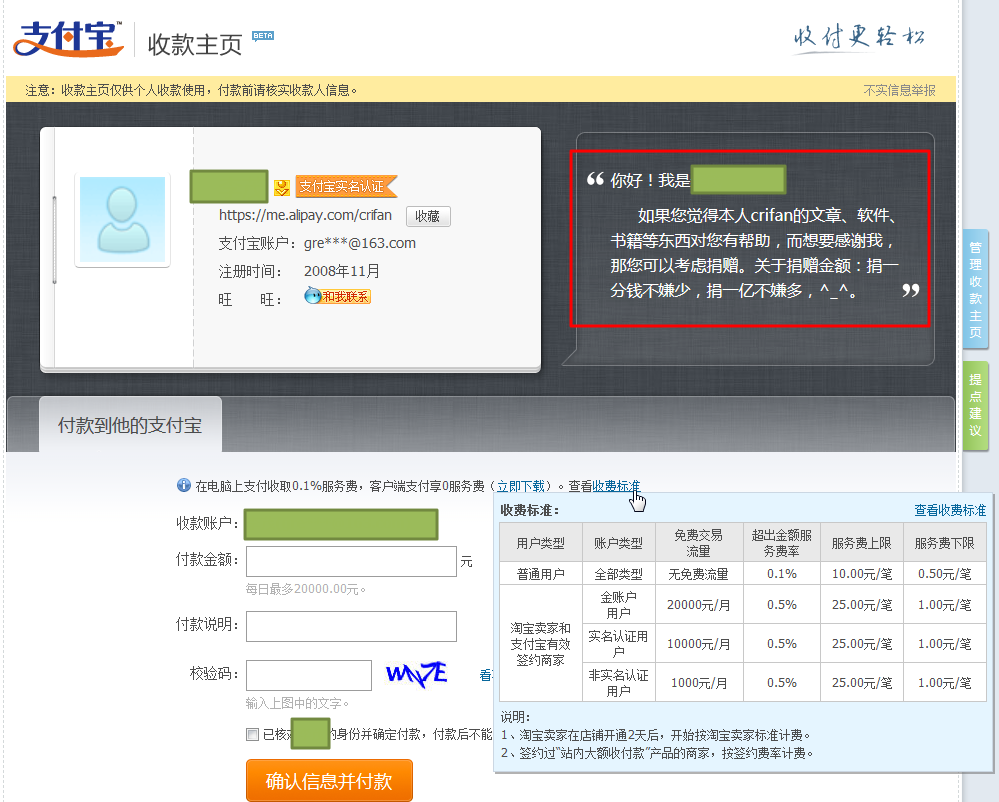Click the https://me.alipay.com/crifan URL text
This screenshot has height=802, width=999.
tap(305, 215)
